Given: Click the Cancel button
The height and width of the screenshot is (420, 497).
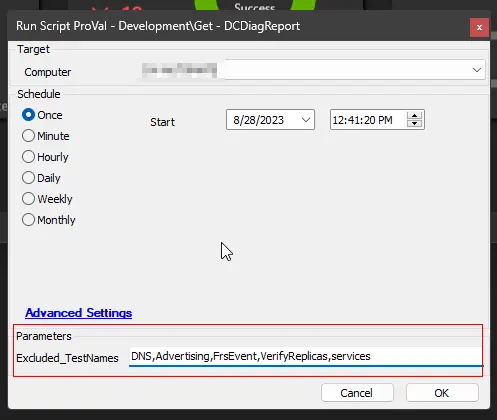Looking at the screenshot, I should (x=357, y=393).
